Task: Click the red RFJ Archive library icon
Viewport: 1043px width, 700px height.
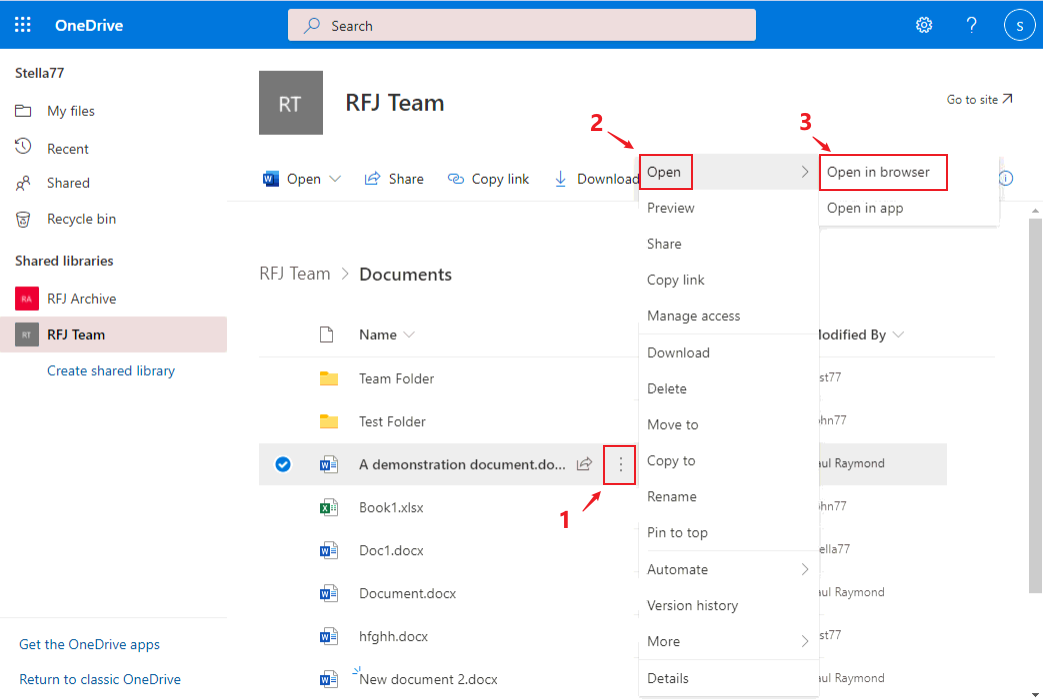Action: coord(27,299)
